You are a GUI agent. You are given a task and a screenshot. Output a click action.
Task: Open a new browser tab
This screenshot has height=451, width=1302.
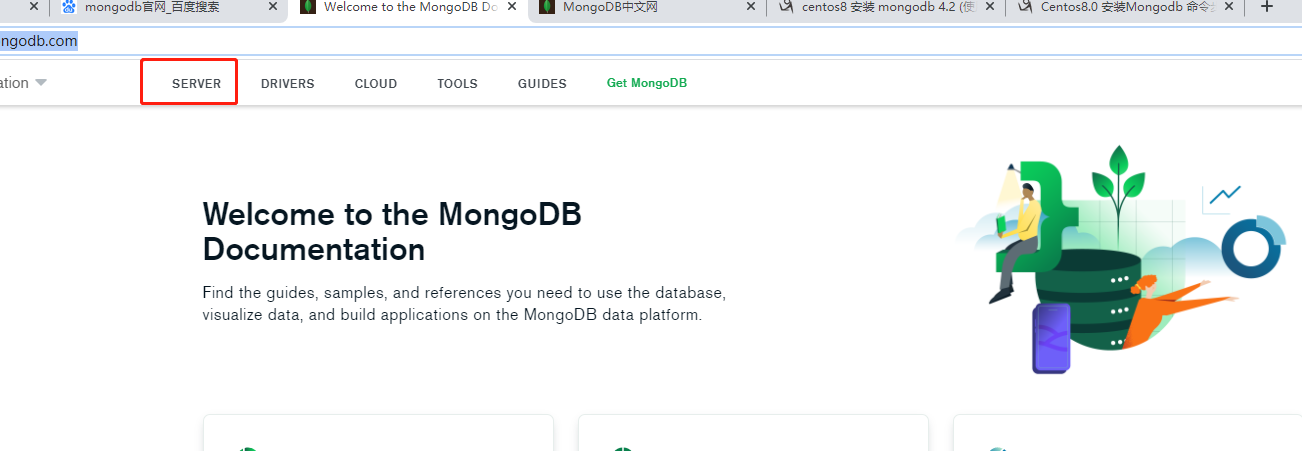tap(1267, 7)
